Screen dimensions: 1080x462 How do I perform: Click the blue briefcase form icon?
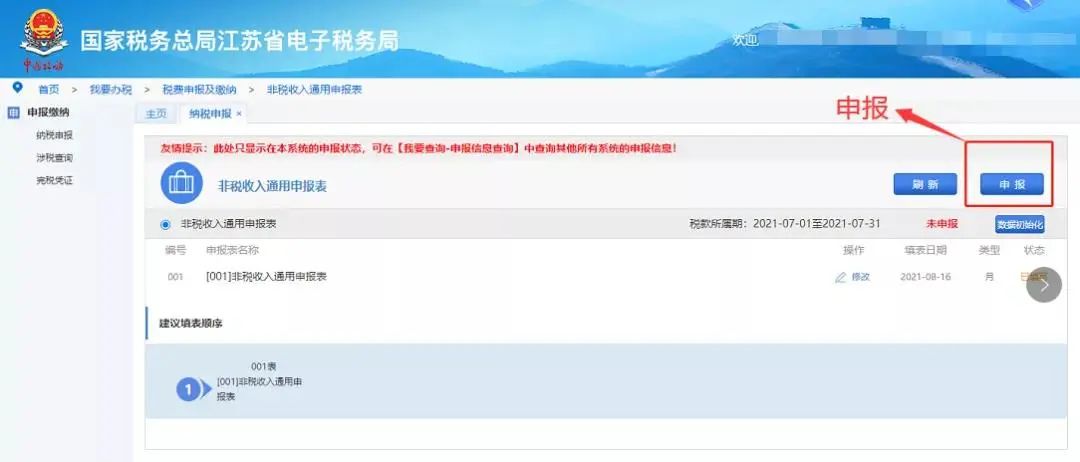pyautogui.click(x=181, y=183)
